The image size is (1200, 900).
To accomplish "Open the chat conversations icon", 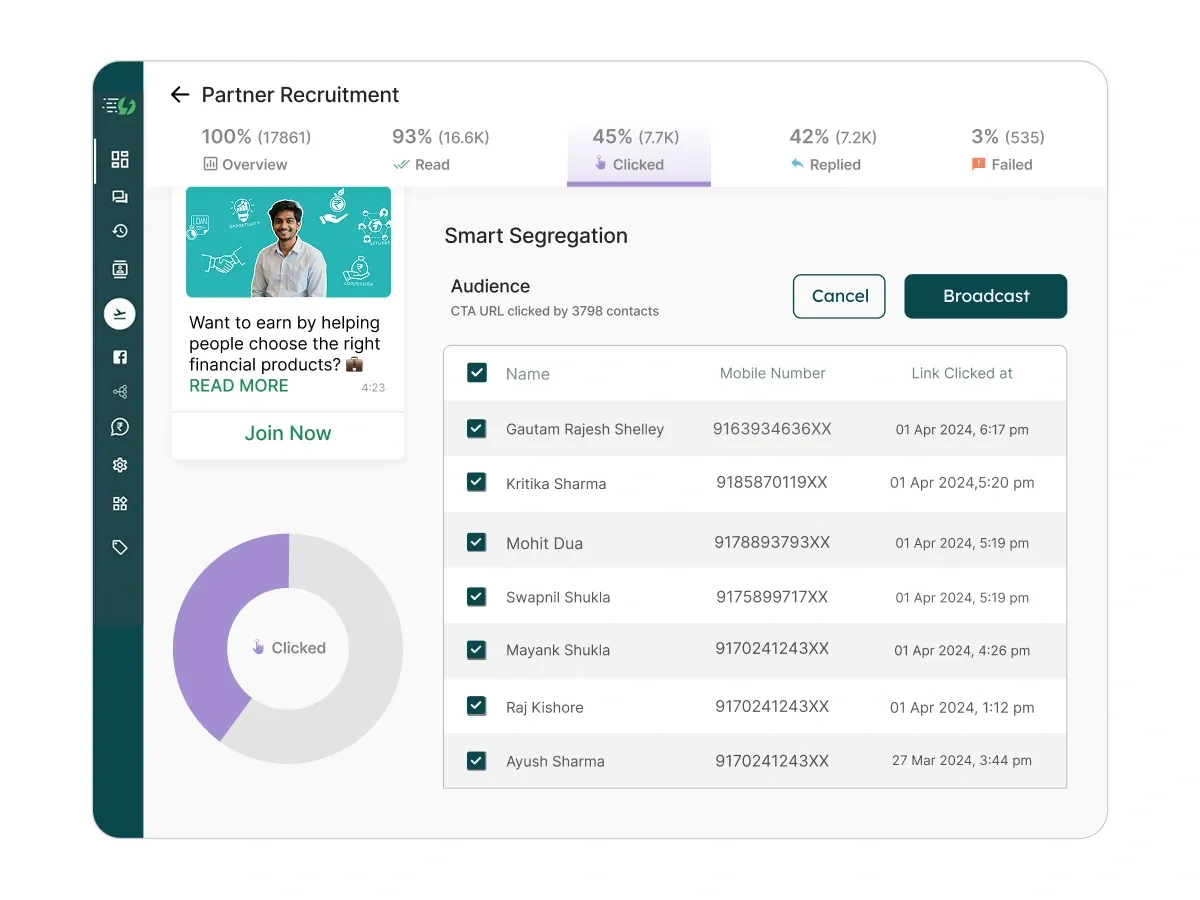I will pos(120,196).
